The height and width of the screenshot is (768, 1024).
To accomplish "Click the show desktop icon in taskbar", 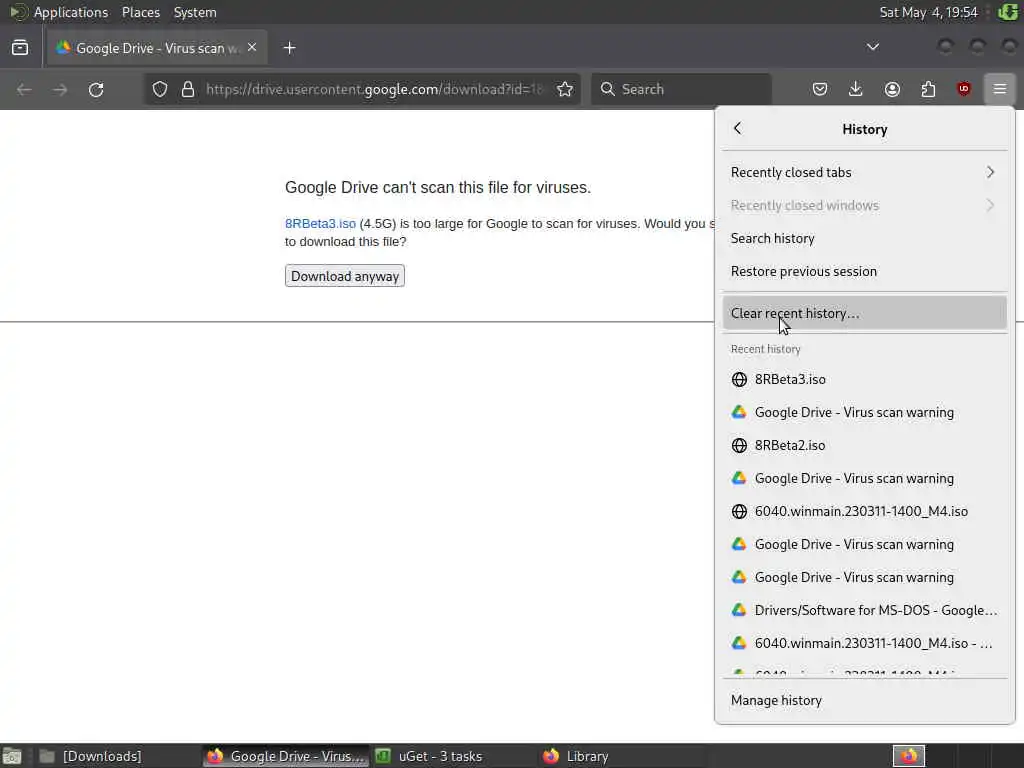I will click(x=12, y=756).
